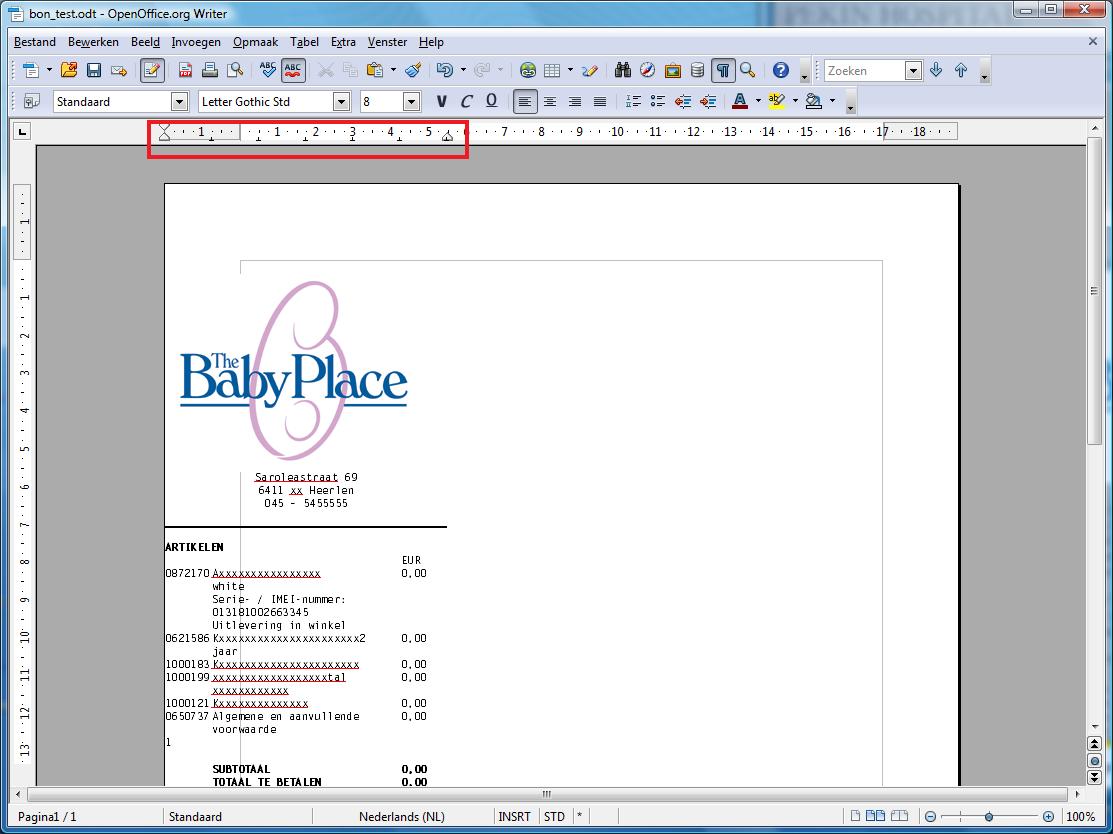Image resolution: width=1113 pixels, height=834 pixels.
Task: Open the Navigator compass icon
Action: pyautogui.click(x=647, y=70)
